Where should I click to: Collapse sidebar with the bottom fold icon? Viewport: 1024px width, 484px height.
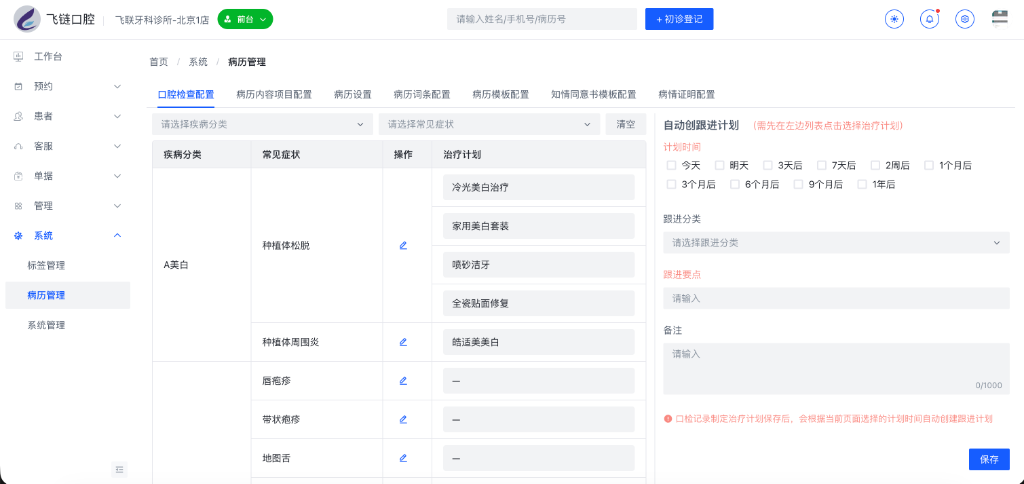[x=119, y=469]
